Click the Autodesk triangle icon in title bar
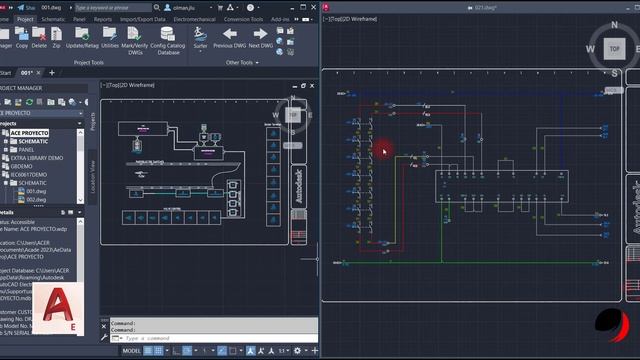 pyautogui.click(x=230, y=7)
